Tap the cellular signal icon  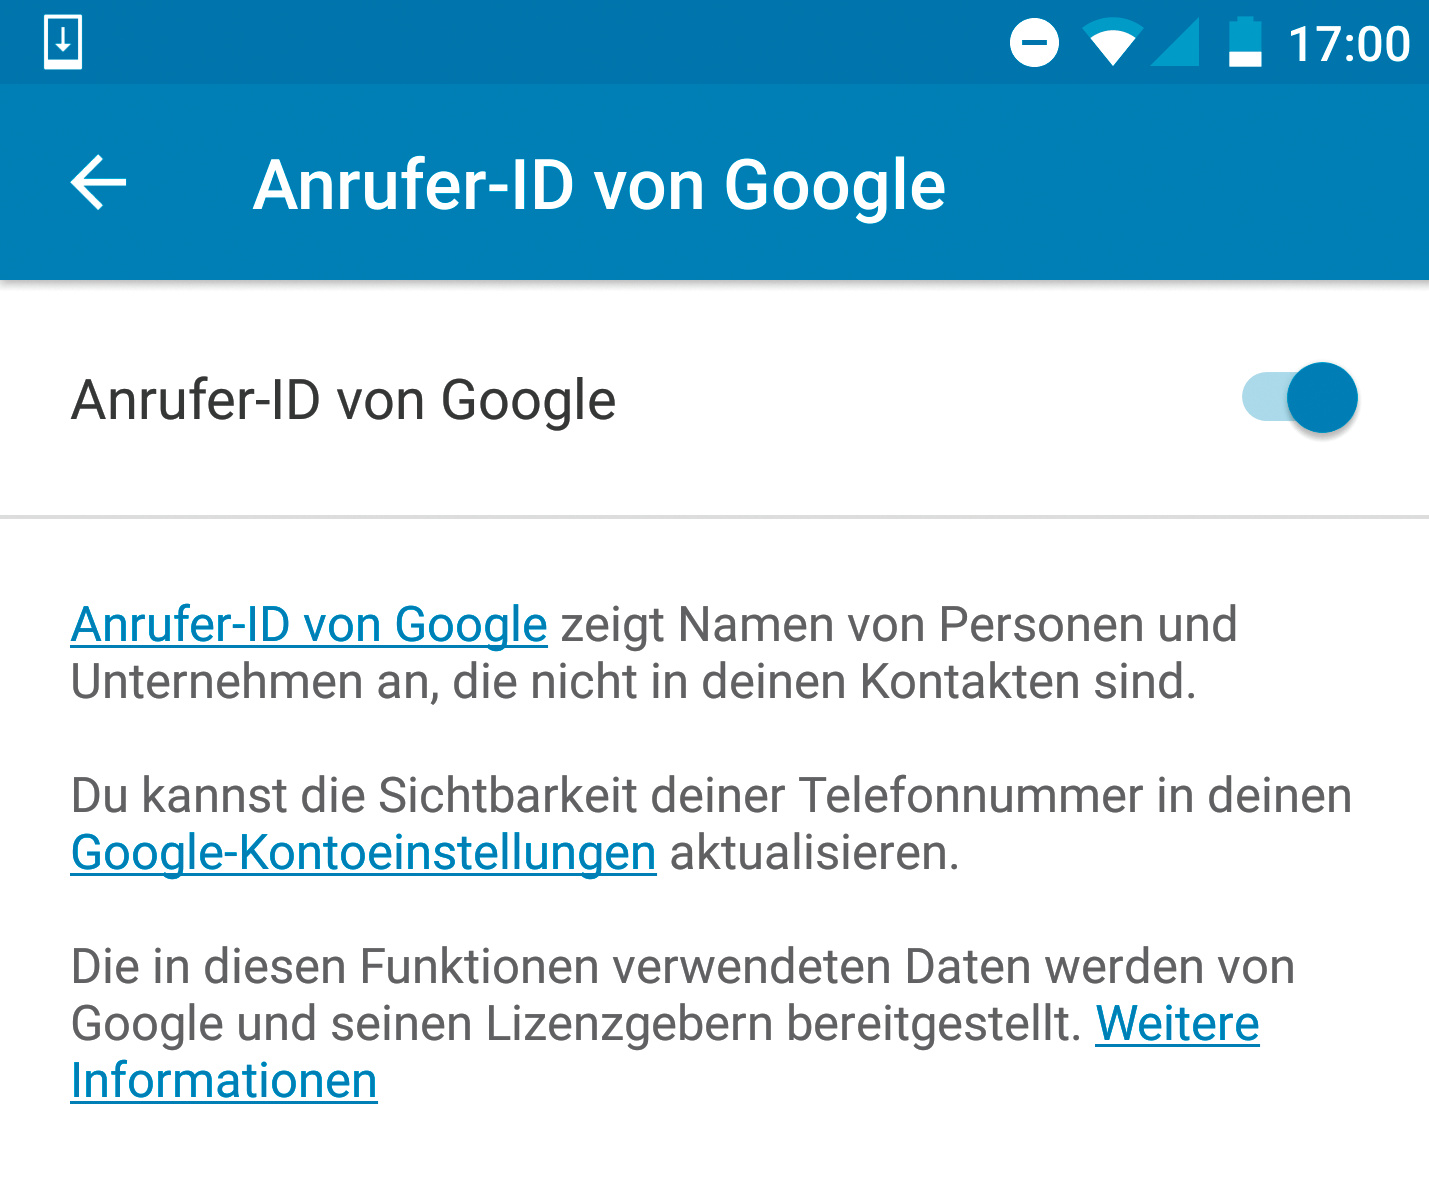coord(1177,44)
